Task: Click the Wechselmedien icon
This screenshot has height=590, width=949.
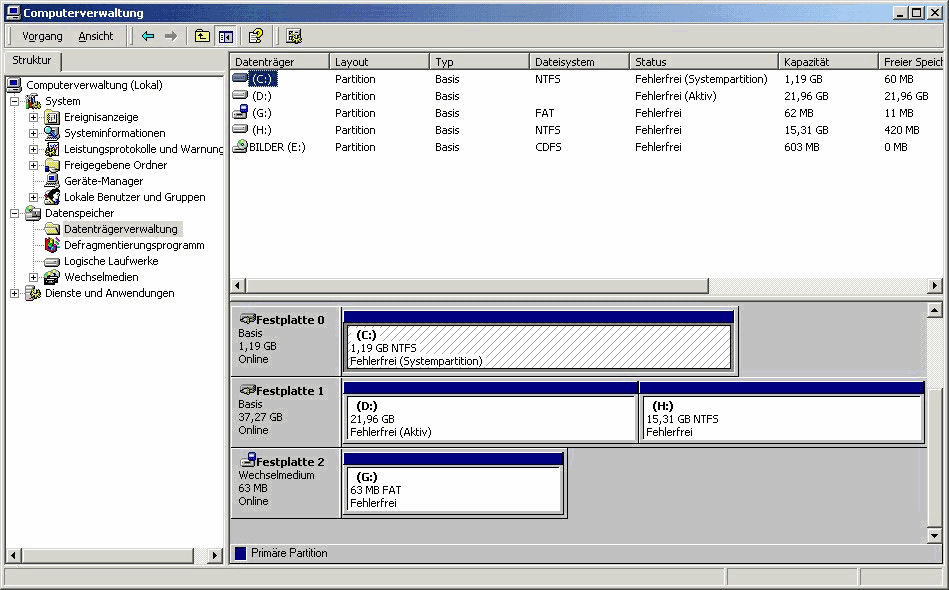Action: click(53, 277)
